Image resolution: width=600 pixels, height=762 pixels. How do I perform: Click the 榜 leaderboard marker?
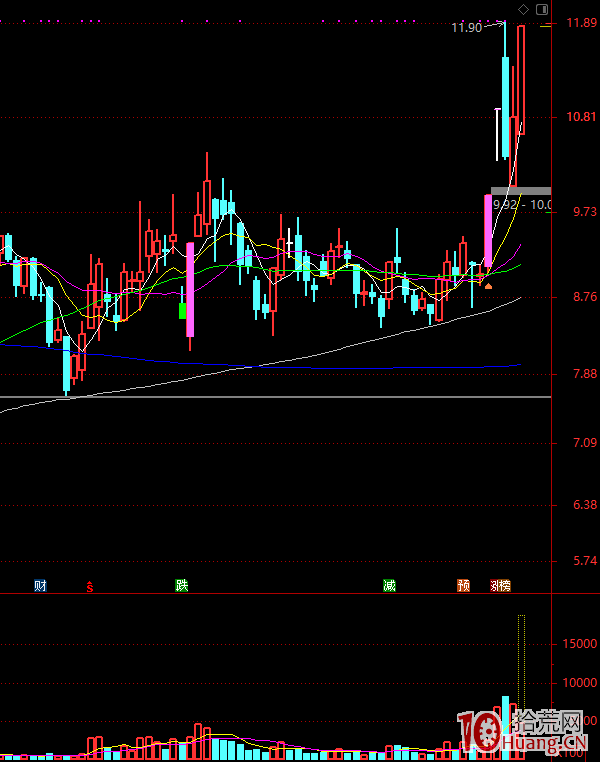tap(504, 586)
